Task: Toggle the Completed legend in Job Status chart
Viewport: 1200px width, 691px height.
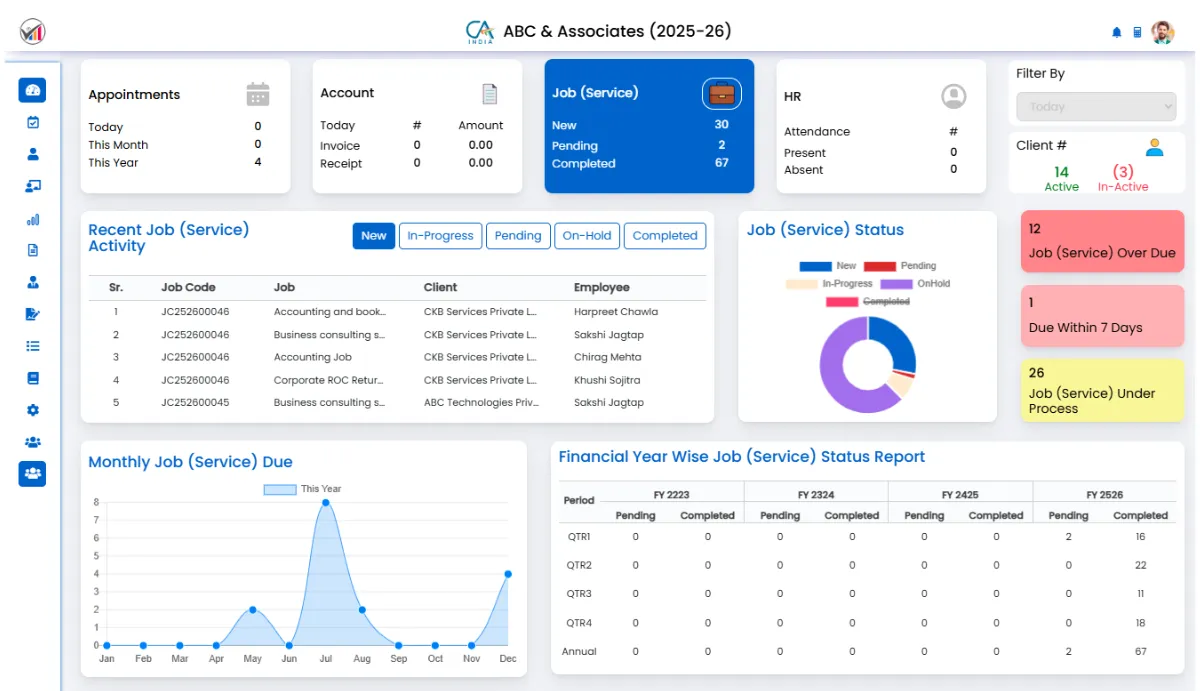Action: click(x=888, y=301)
